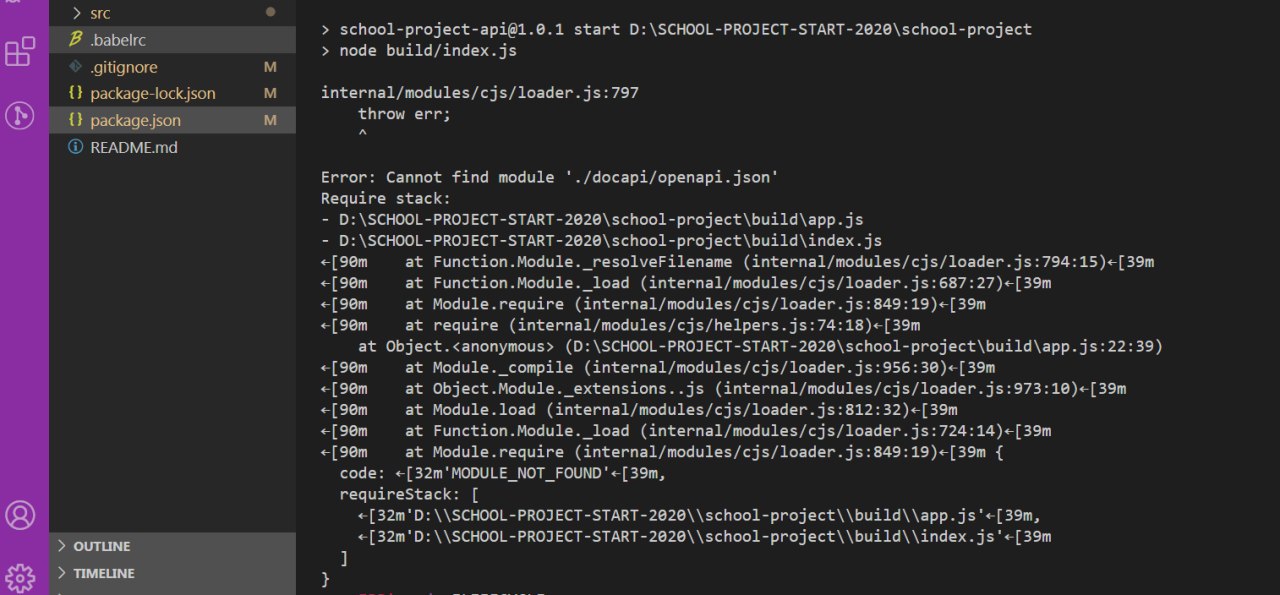Click the info icon beside README.md

pyautogui.click(x=75, y=147)
